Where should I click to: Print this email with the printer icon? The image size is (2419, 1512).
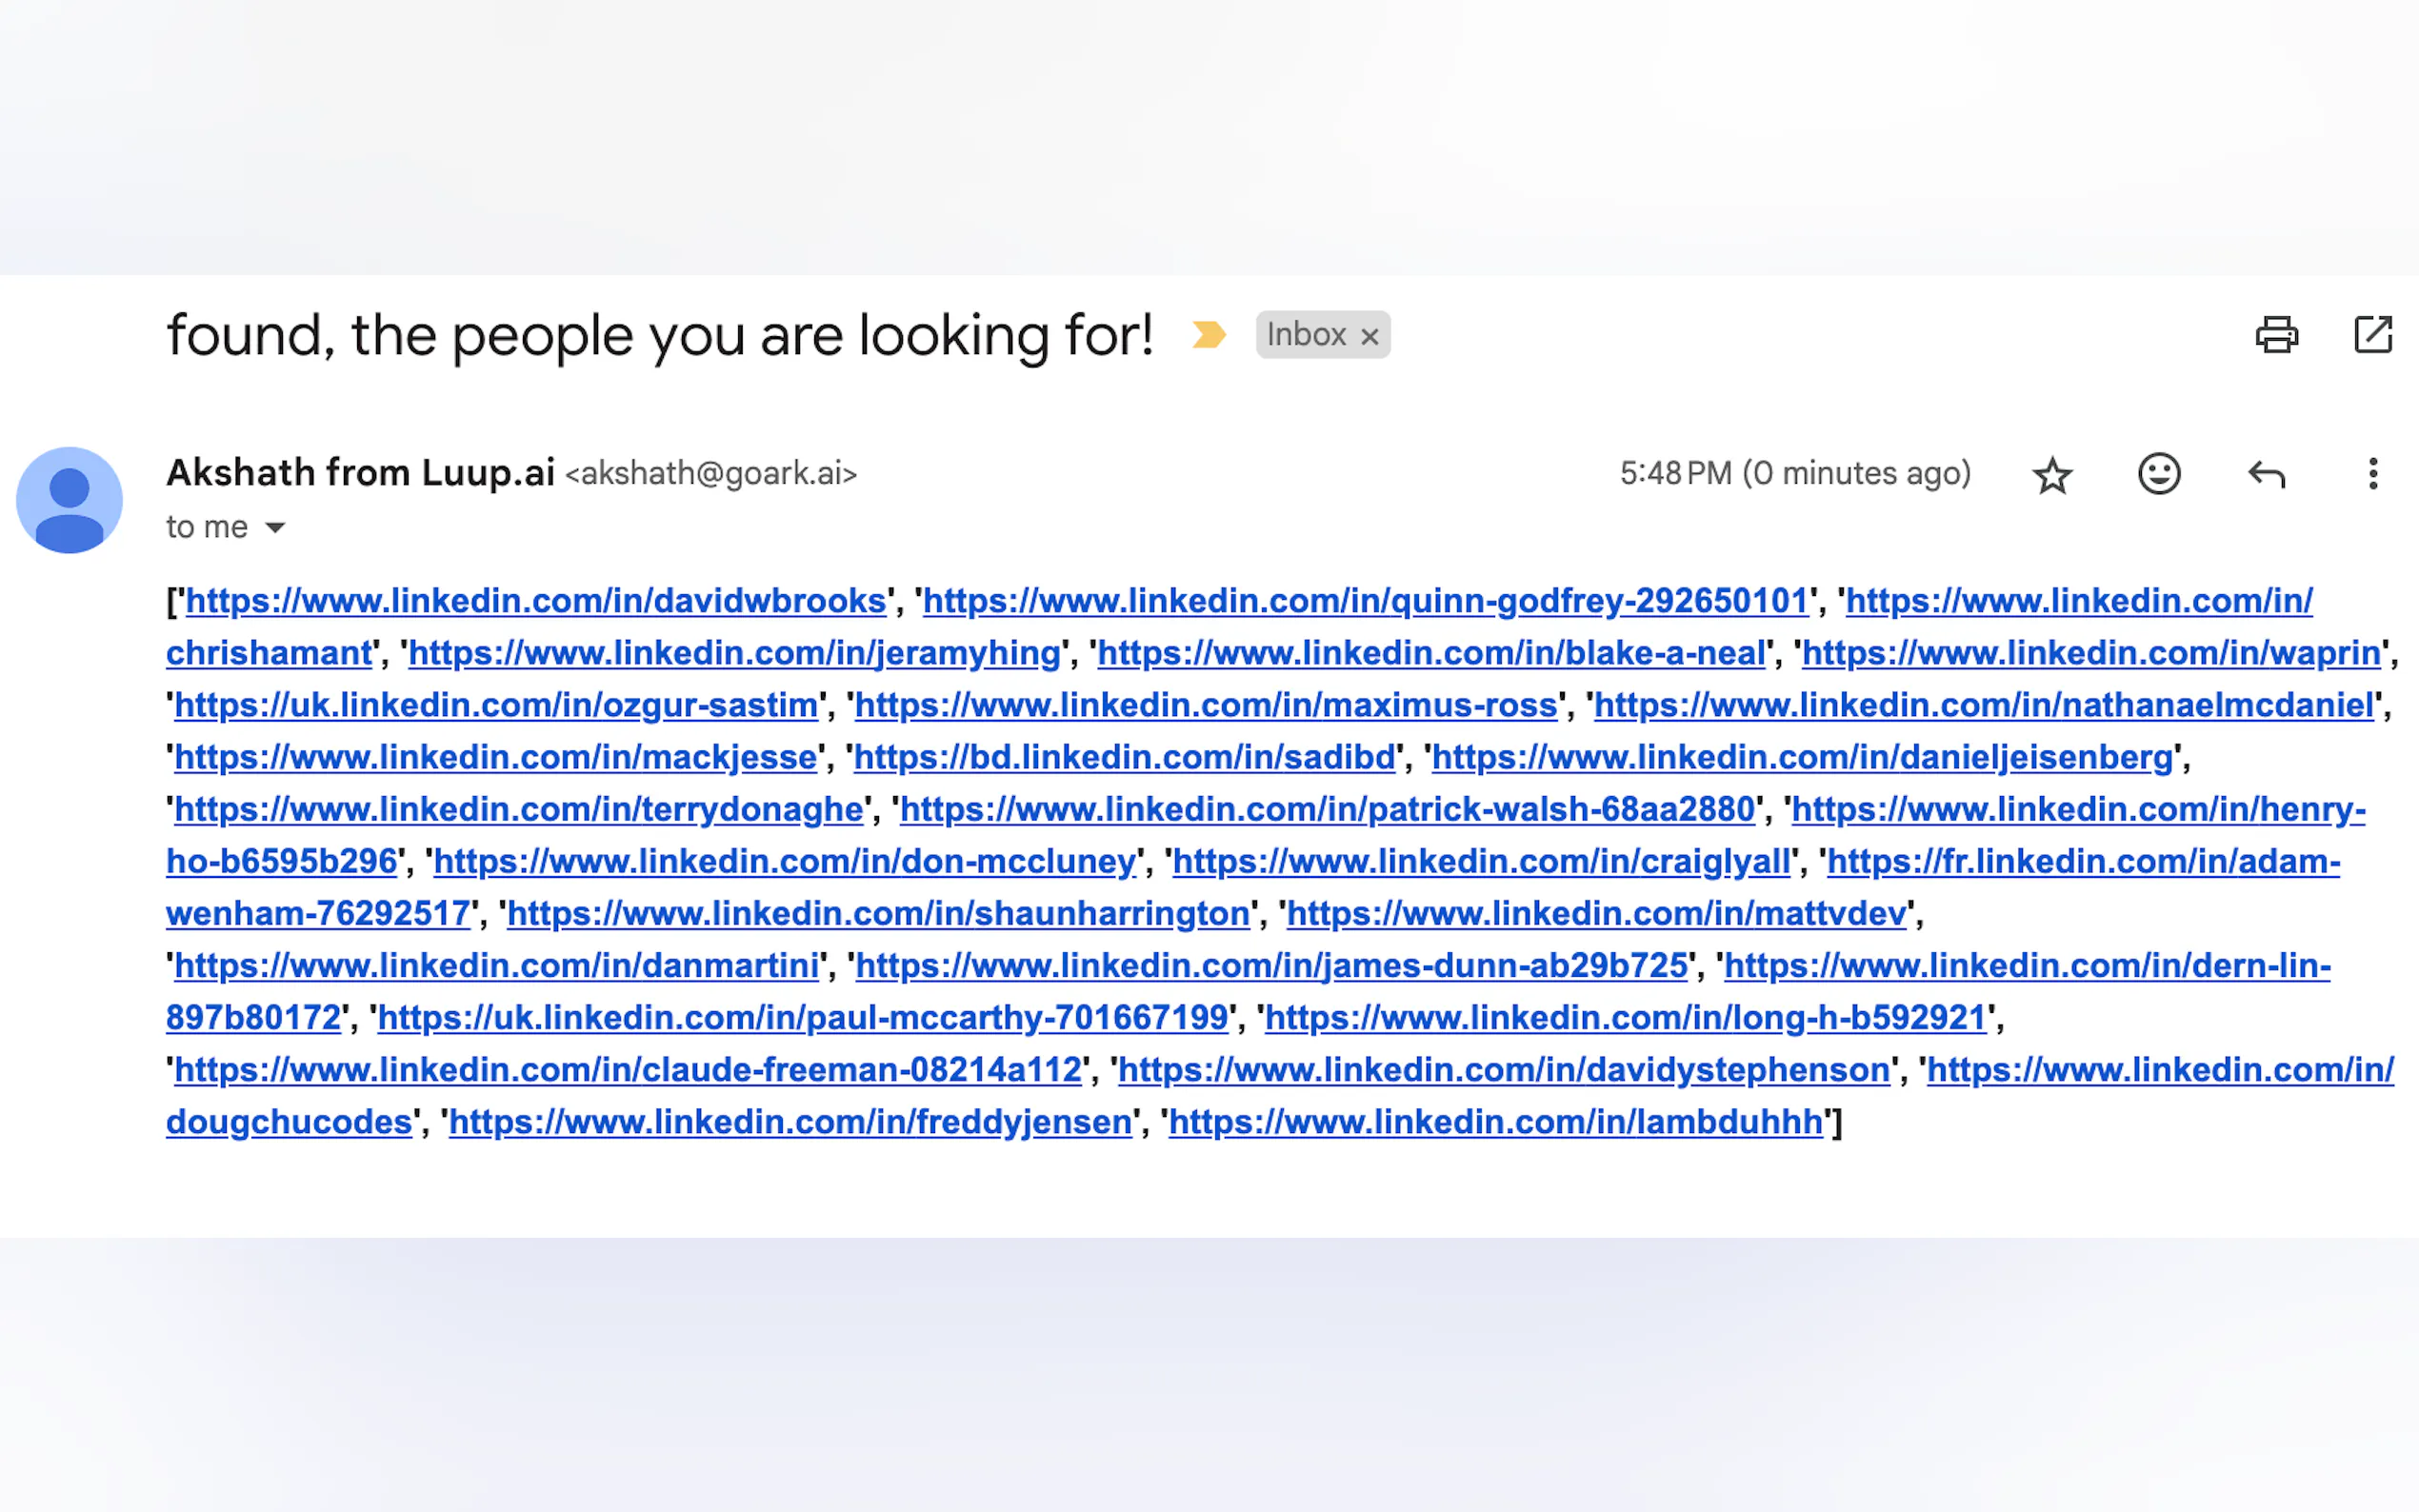coord(2276,335)
